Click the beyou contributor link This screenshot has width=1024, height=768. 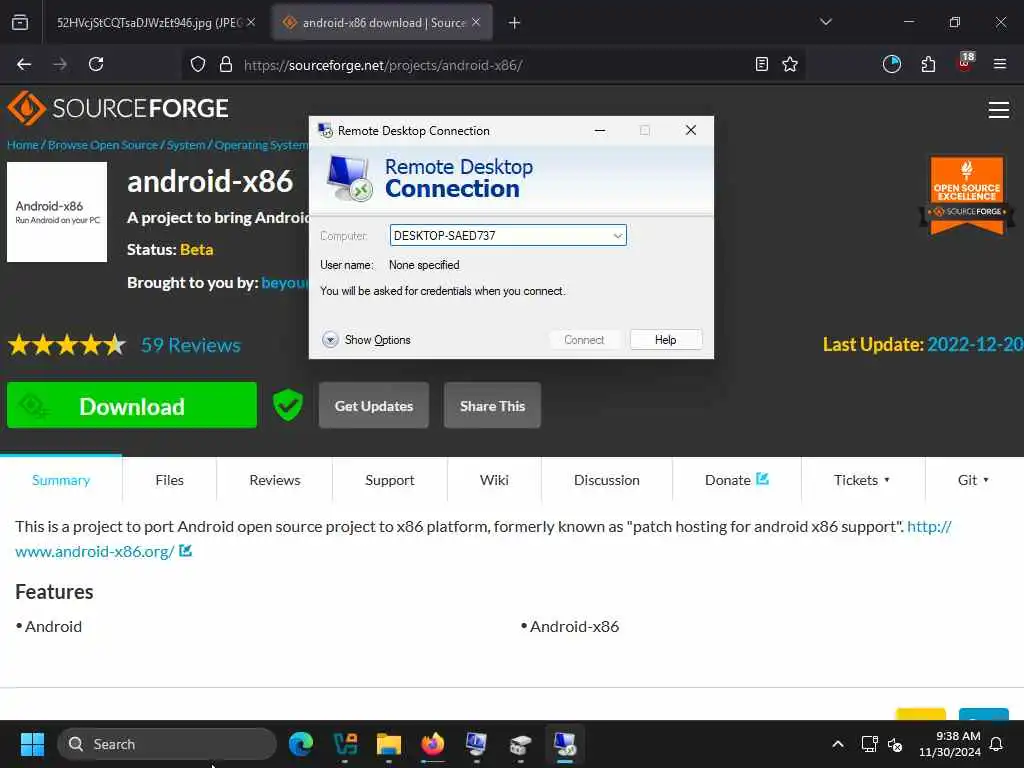285,283
